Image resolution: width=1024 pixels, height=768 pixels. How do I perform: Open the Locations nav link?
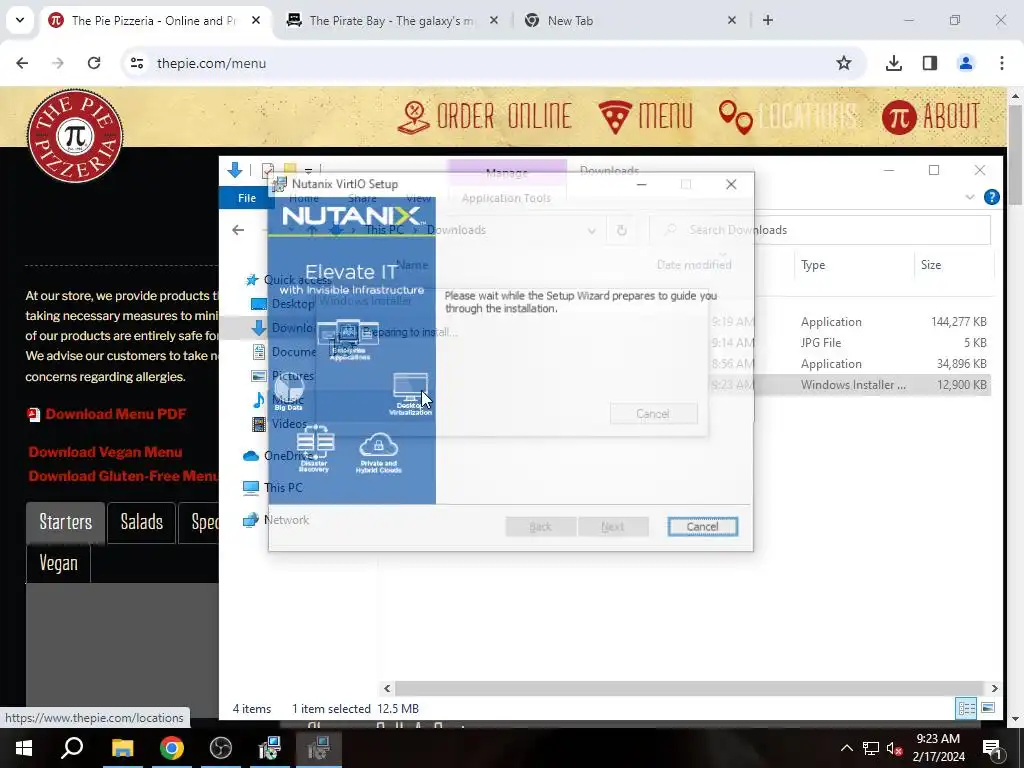(x=788, y=117)
